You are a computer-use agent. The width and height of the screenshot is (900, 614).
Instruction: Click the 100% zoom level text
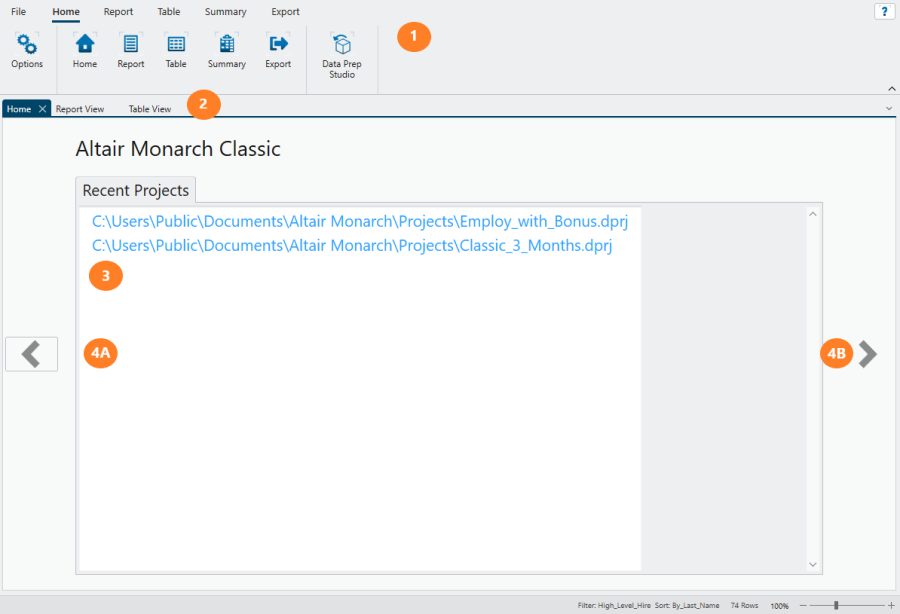coord(779,606)
